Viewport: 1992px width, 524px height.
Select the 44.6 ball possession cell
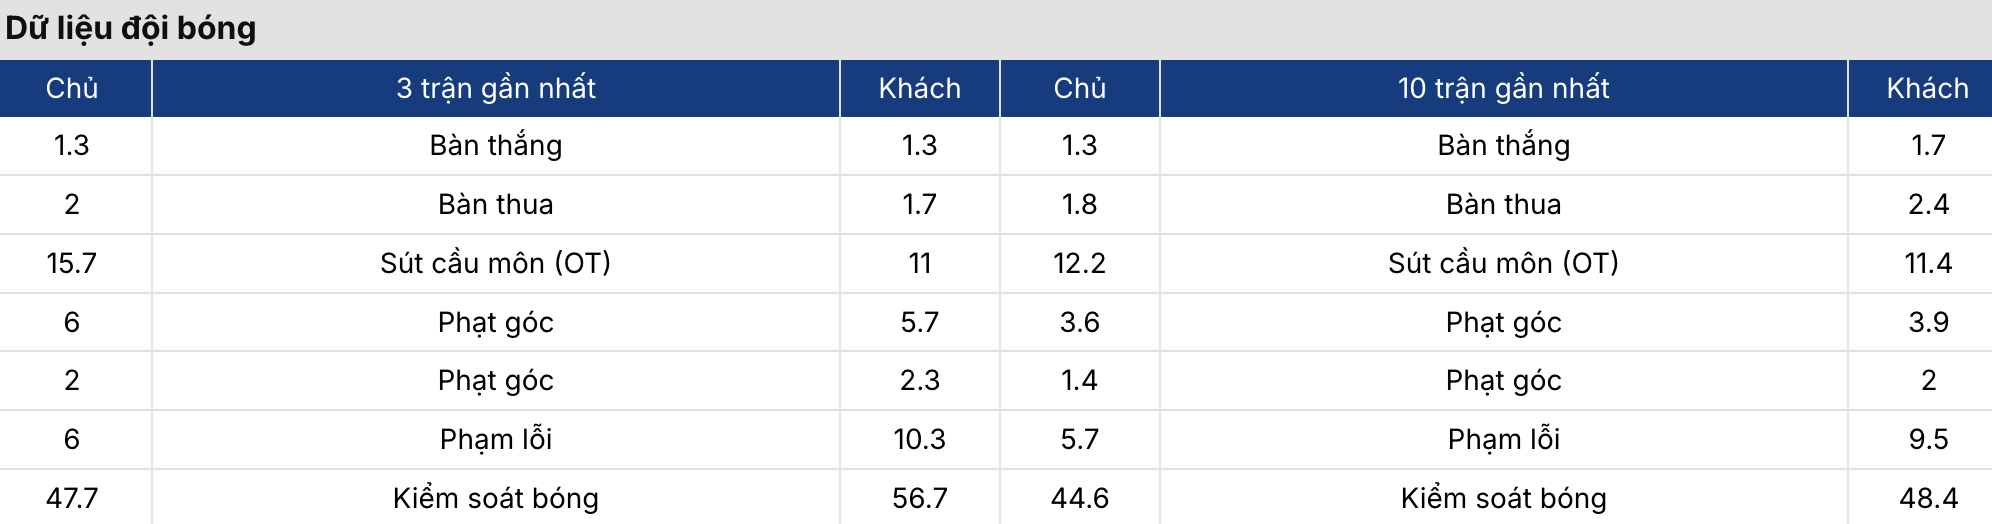(1079, 498)
